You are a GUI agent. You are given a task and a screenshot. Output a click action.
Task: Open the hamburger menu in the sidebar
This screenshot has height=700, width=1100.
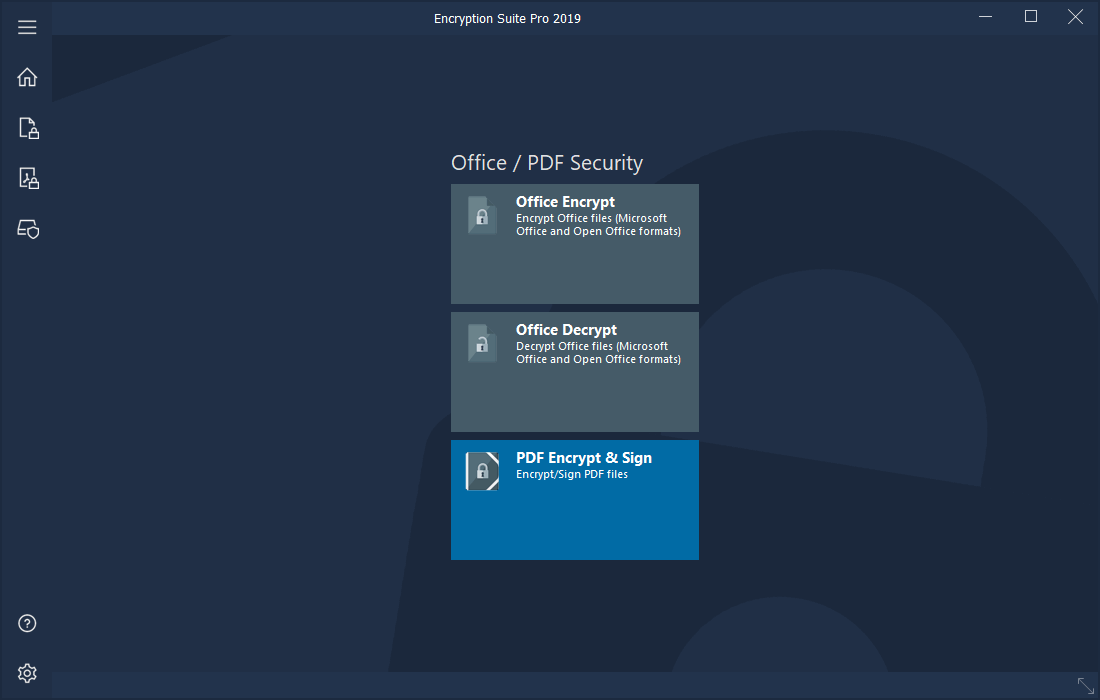click(27, 27)
